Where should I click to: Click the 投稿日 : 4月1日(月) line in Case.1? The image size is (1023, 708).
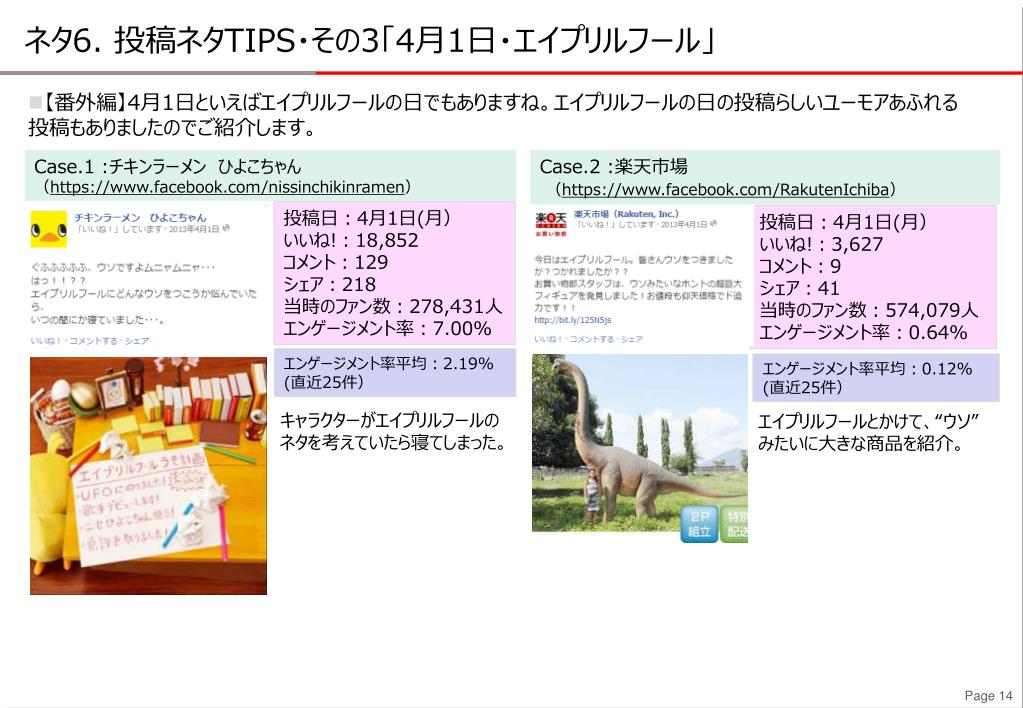pyautogui.click(x=367, y=218)
